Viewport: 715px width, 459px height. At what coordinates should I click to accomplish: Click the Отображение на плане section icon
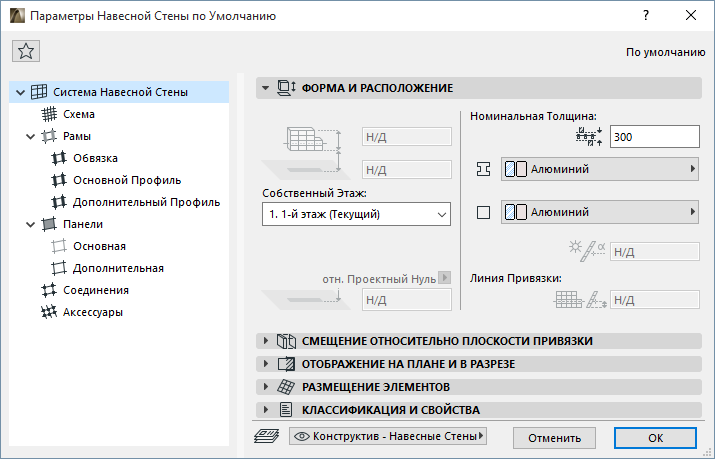pyautogui.click(x=286, y=364)
